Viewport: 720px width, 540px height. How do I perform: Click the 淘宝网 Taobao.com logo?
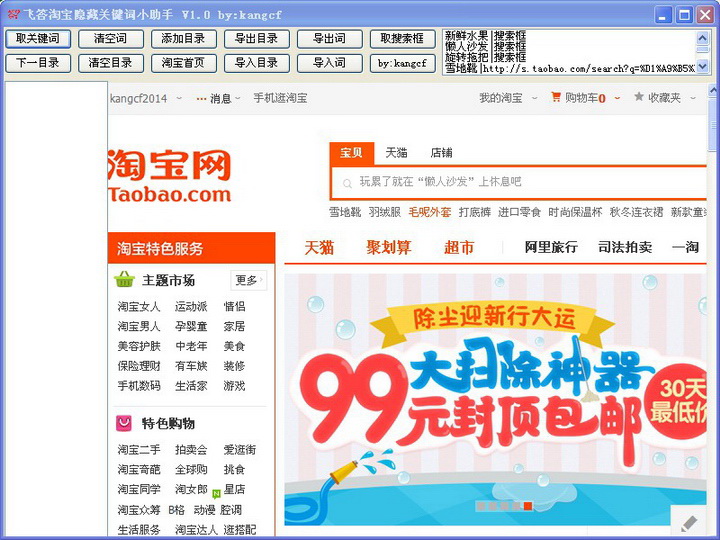point(169,175)
